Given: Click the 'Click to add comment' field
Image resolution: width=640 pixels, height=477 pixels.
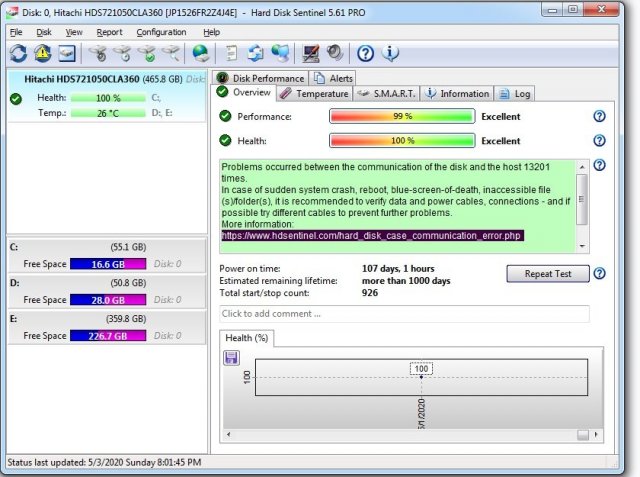Looking at the screenshot, I should pyautogui.click(x=404, y=314).
